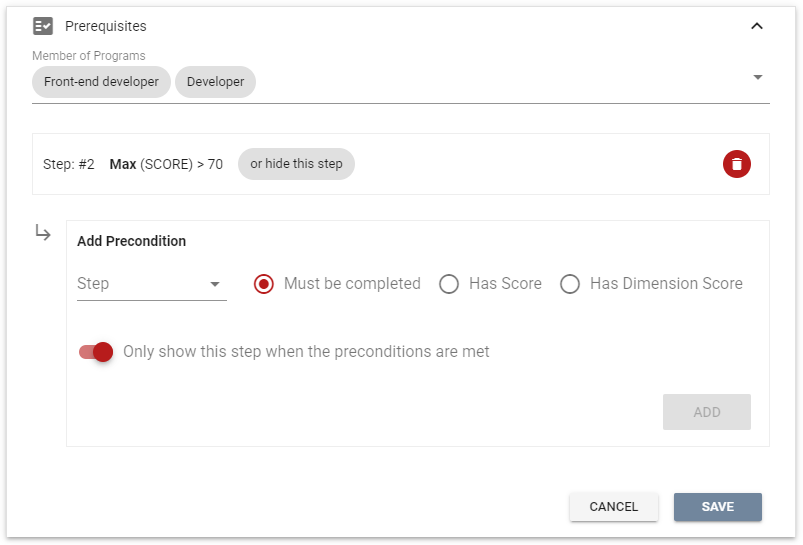Choose the Has Score radio button

point(449,284)
